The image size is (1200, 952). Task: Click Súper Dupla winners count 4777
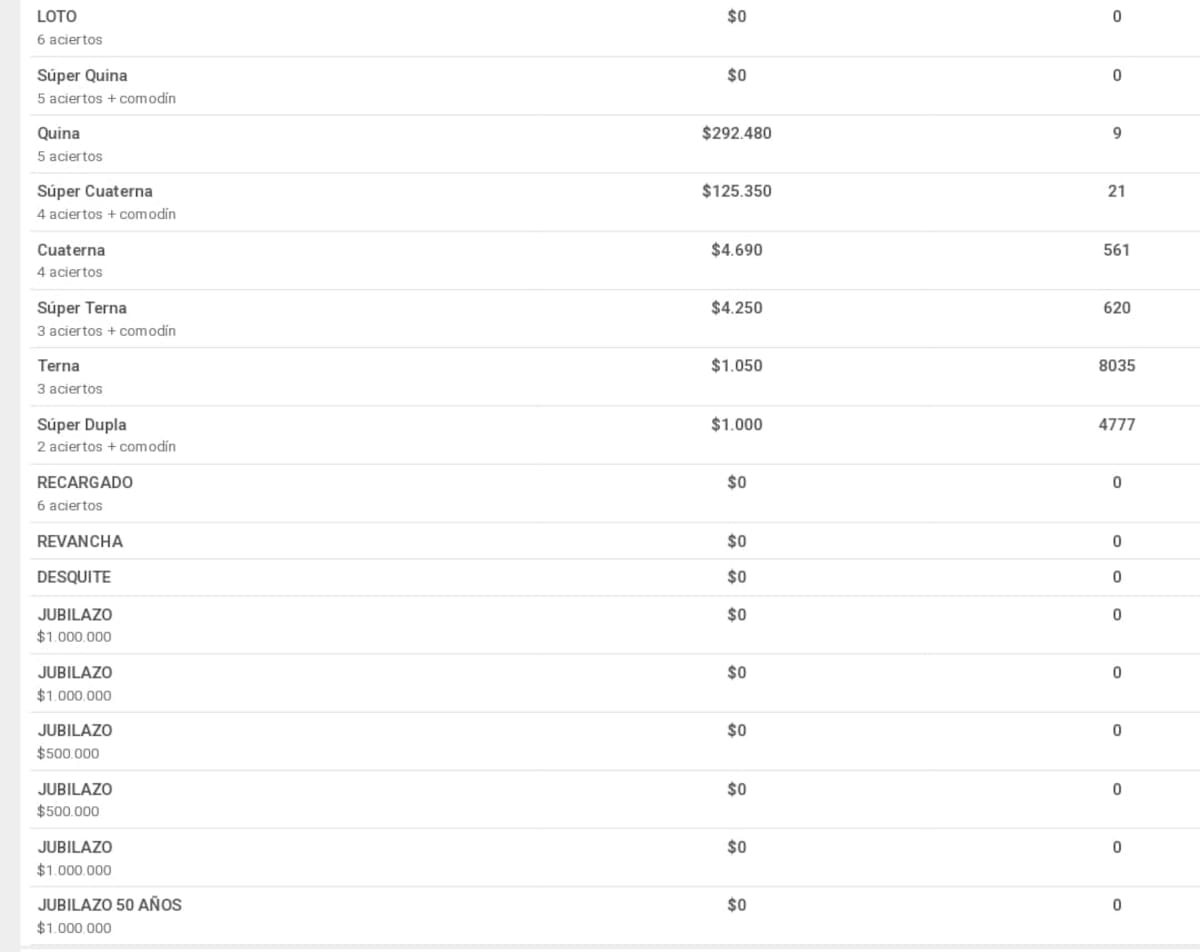click(1117, 424)
